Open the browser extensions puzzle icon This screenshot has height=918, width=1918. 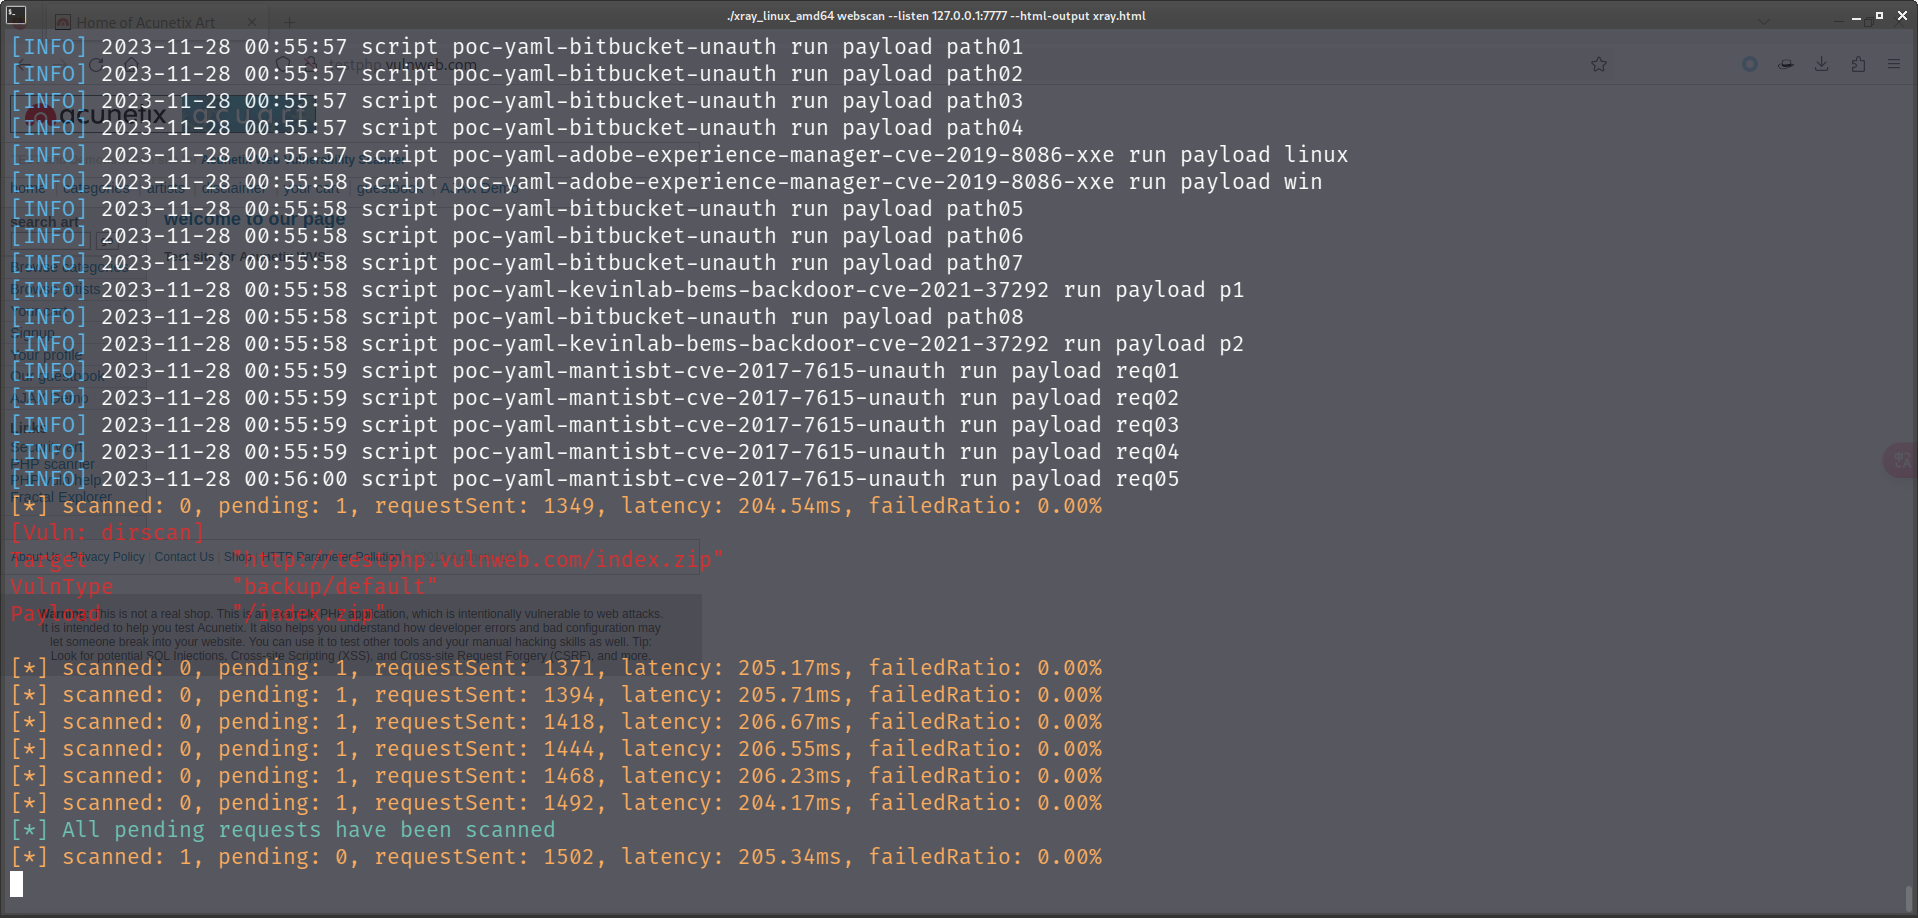(x=1858, y=64)
